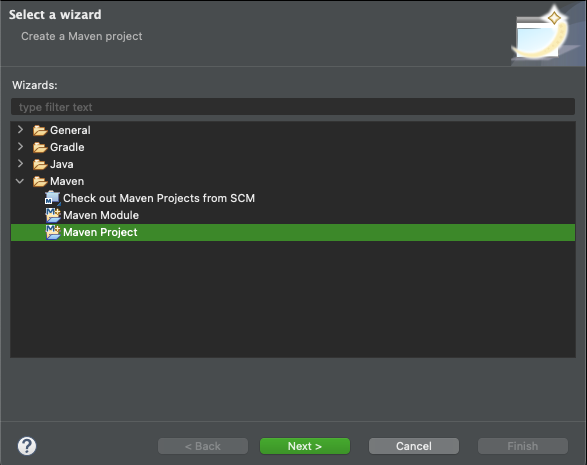Focus the type filter text field
The image size is (587, 465).
pyautogui.click(x=293, y=107)
